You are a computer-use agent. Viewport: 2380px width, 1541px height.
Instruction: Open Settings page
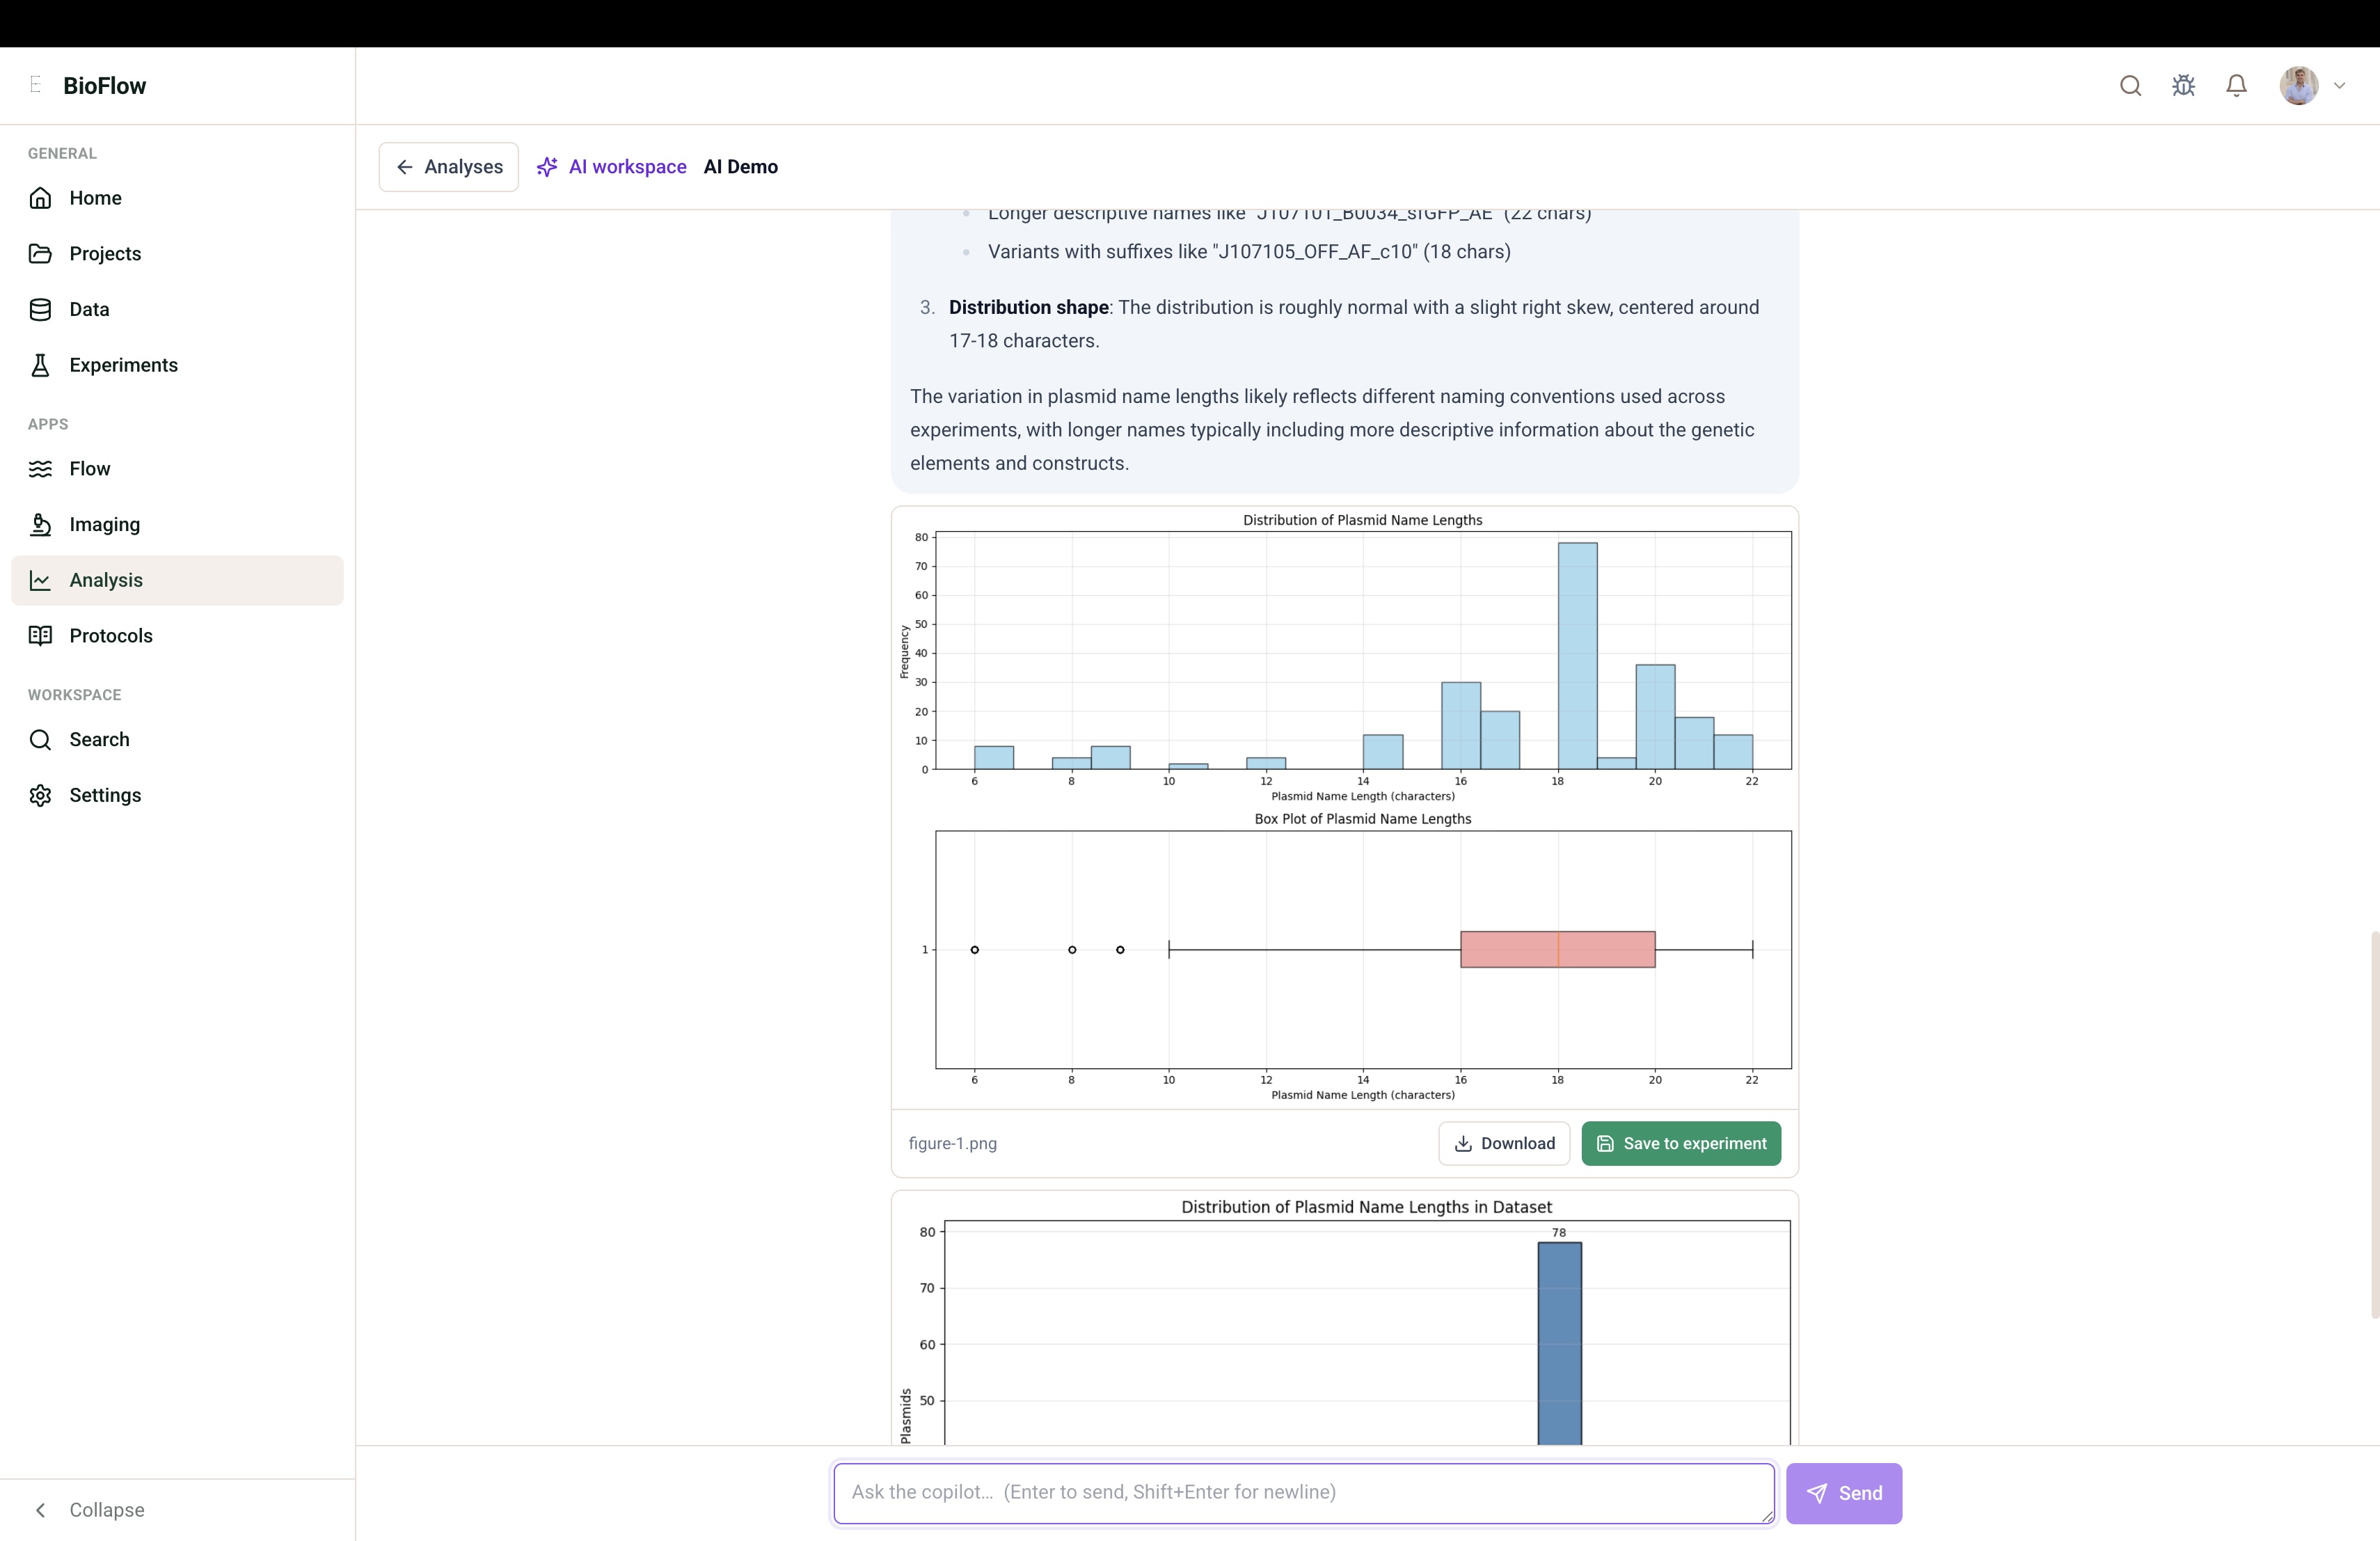[x=177, y=796]
